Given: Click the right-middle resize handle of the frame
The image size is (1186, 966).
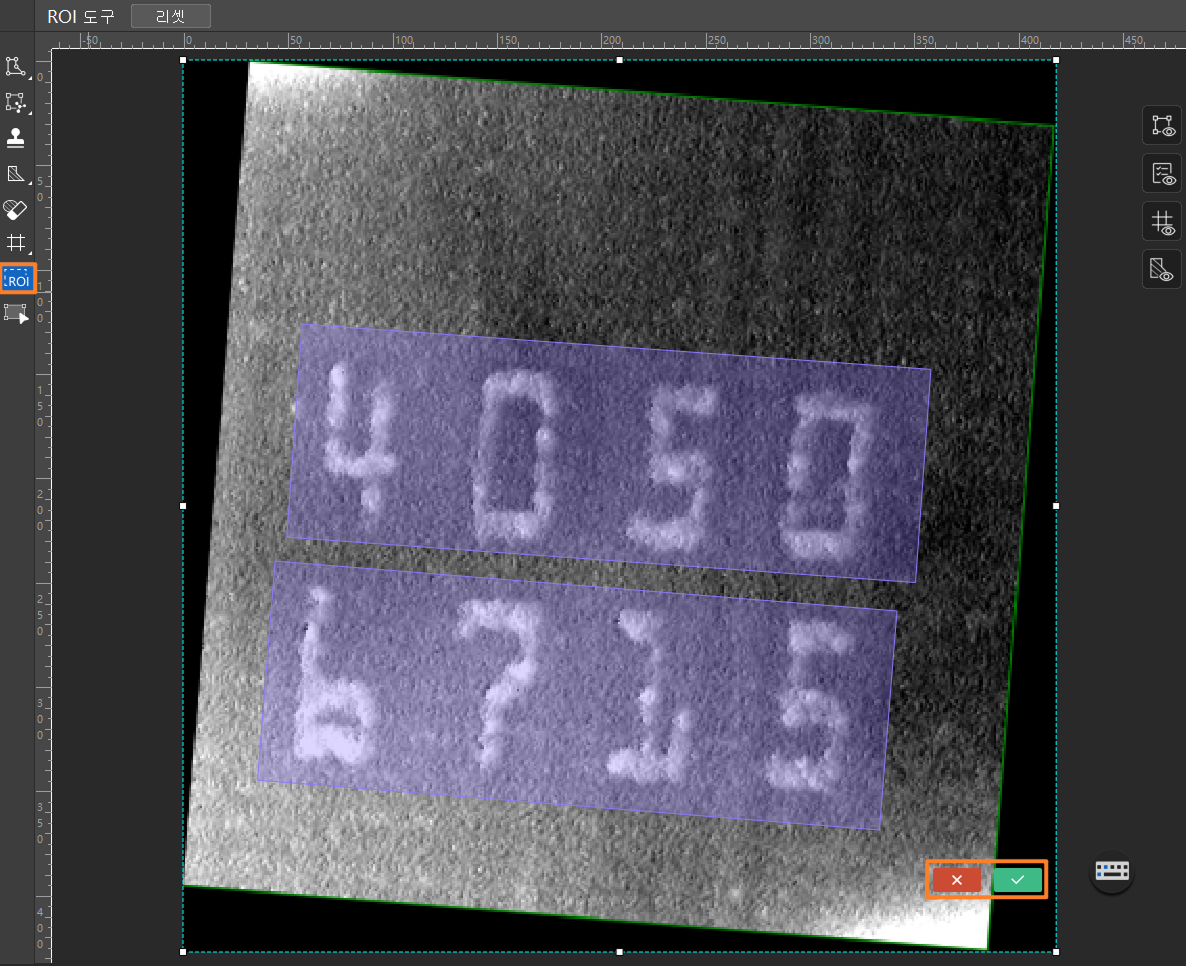Looking at the screenshot, I should (x=1056, y=506).
